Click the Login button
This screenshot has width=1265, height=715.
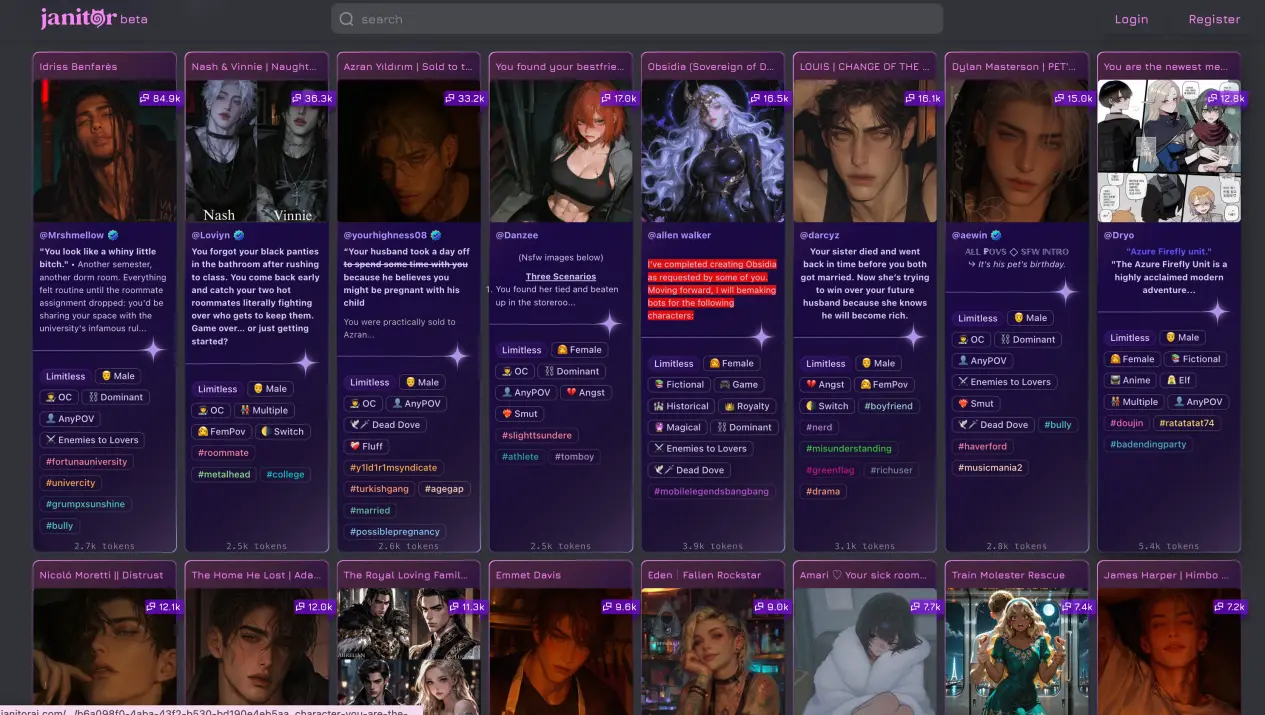pyautogui.click(x=1131, y=18)
